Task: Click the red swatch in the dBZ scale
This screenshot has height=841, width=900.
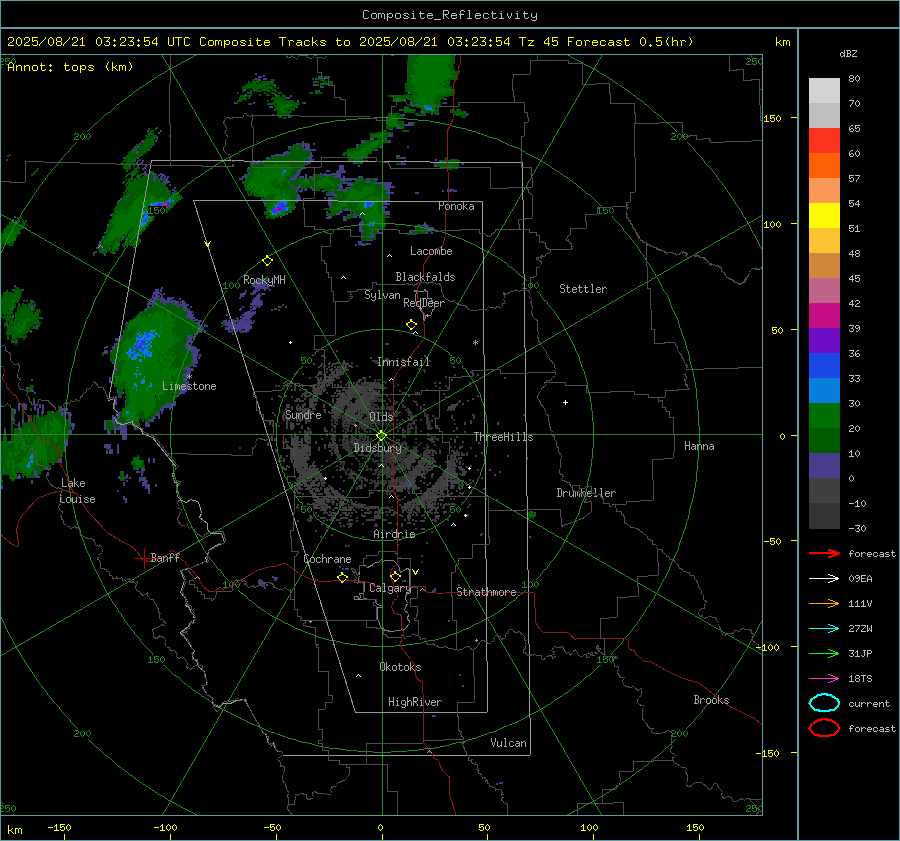Action: 824,141
